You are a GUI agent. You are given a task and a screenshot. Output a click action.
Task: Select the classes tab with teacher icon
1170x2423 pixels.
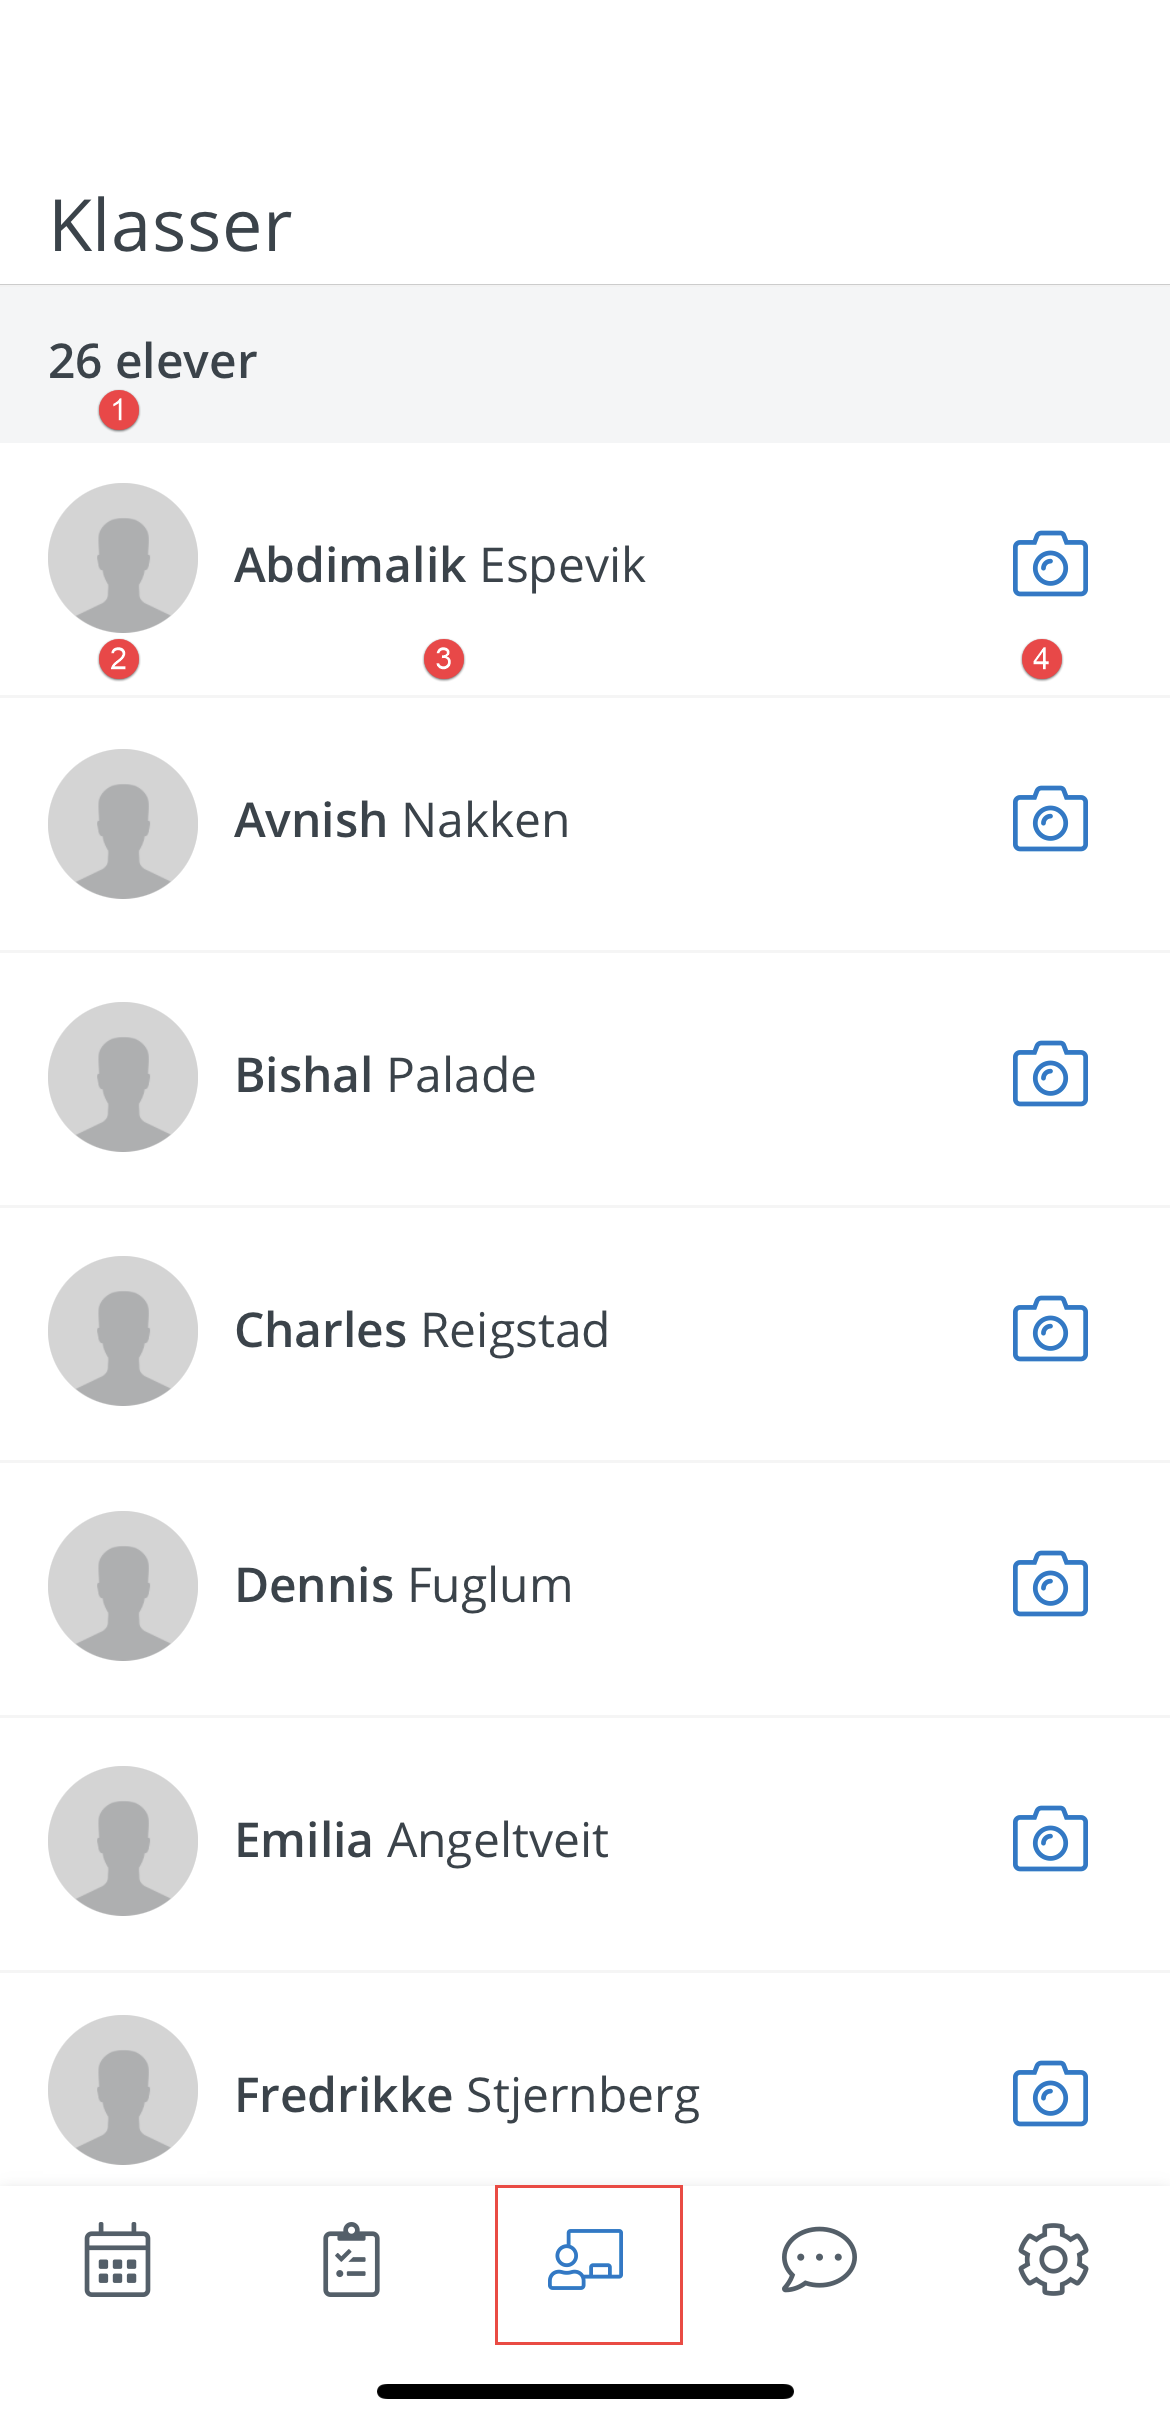coord(586,2260)
